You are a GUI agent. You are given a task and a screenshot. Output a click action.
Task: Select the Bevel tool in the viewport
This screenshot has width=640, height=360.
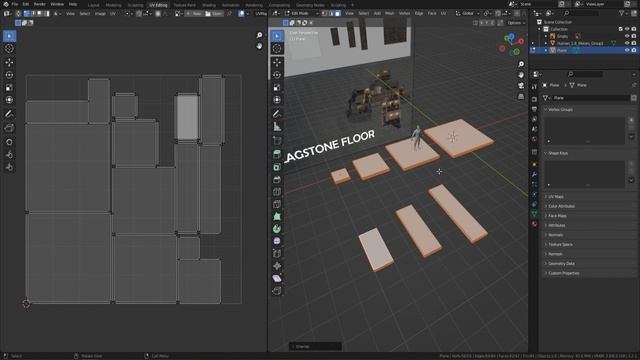coord(277,180)
